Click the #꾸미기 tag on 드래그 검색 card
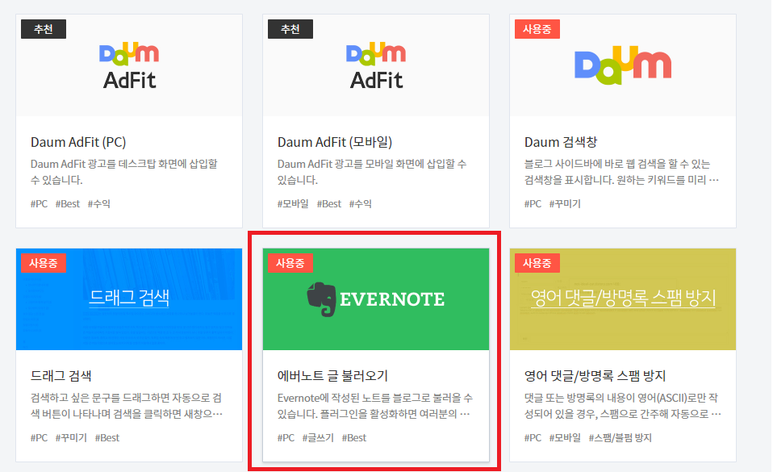 point(71,437)
